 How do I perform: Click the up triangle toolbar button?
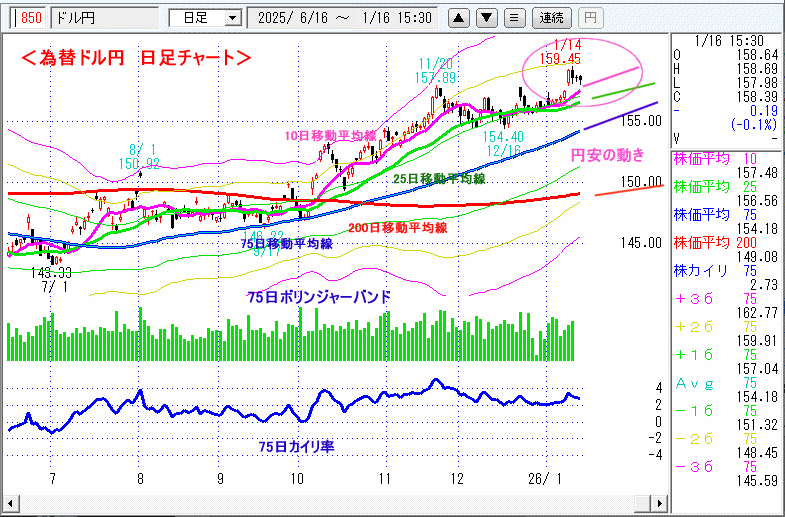pos(460,18)
